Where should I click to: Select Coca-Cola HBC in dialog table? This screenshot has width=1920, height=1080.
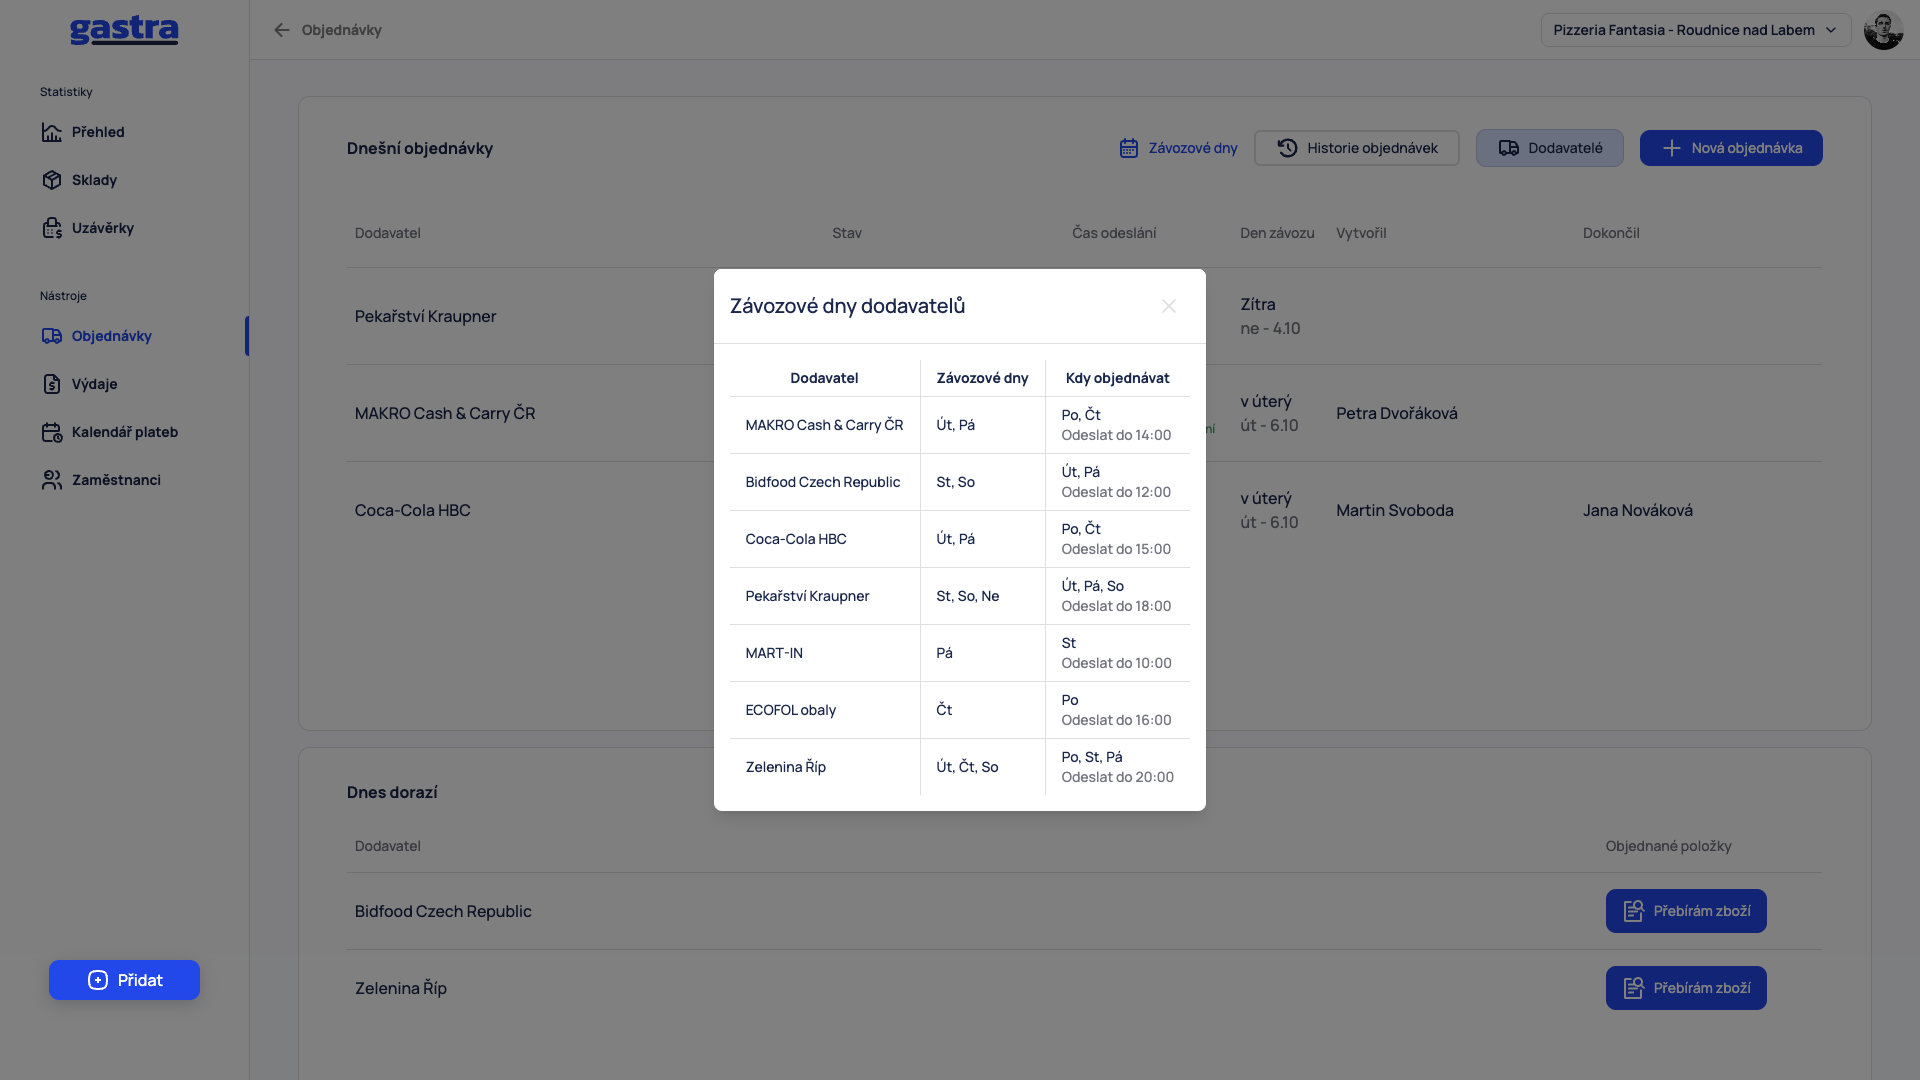(x=796, y=539)
